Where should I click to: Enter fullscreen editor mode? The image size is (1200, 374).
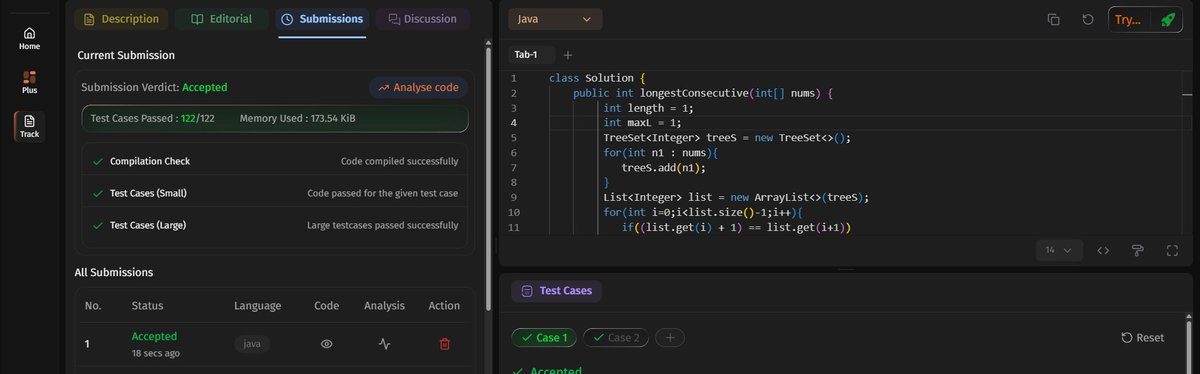(x=1171, y=250)
